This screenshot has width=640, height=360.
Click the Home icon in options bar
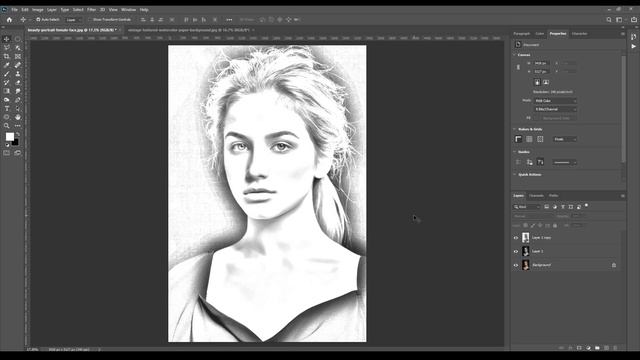(x=9, y=20)
